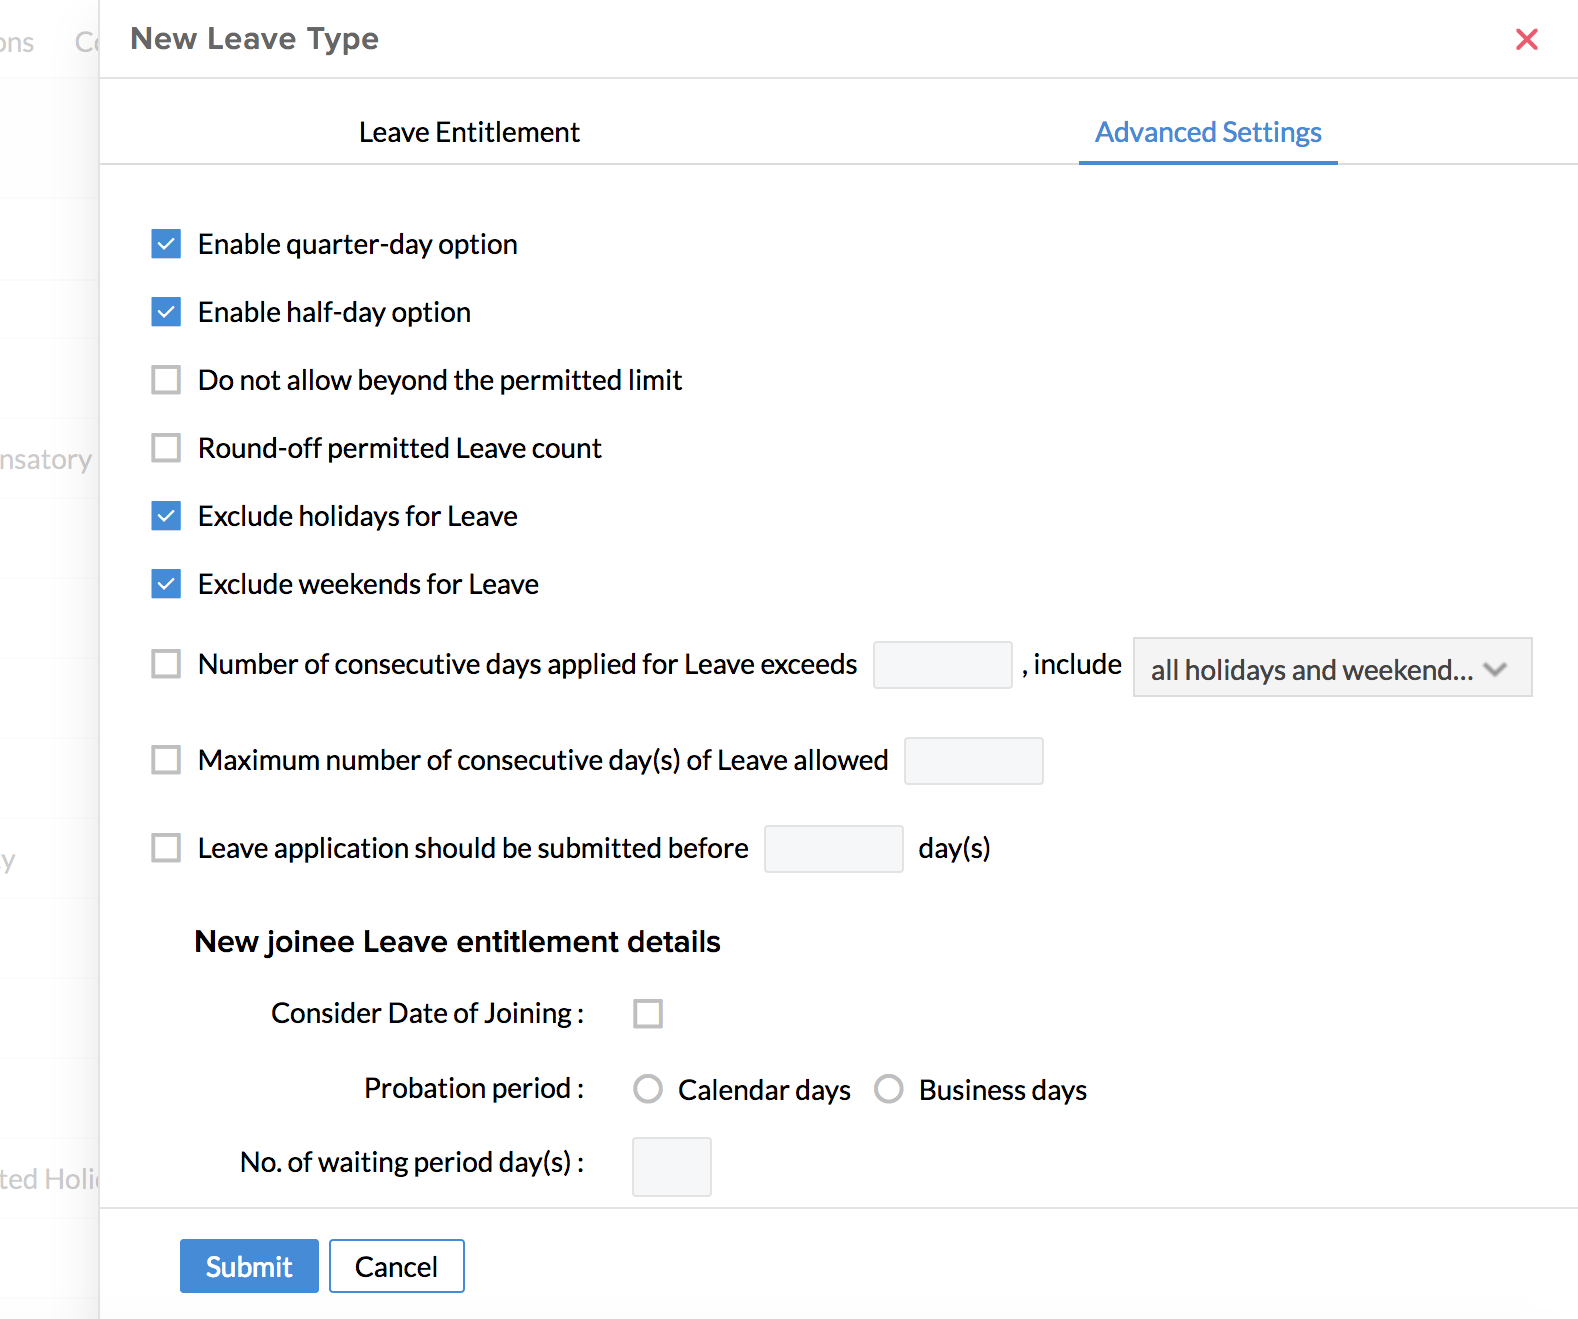This screenshot has width=1578, height=1319.
Task: Click the consecutive days exceeds number field
Action: pyautogui.click(x=942, y=665)
